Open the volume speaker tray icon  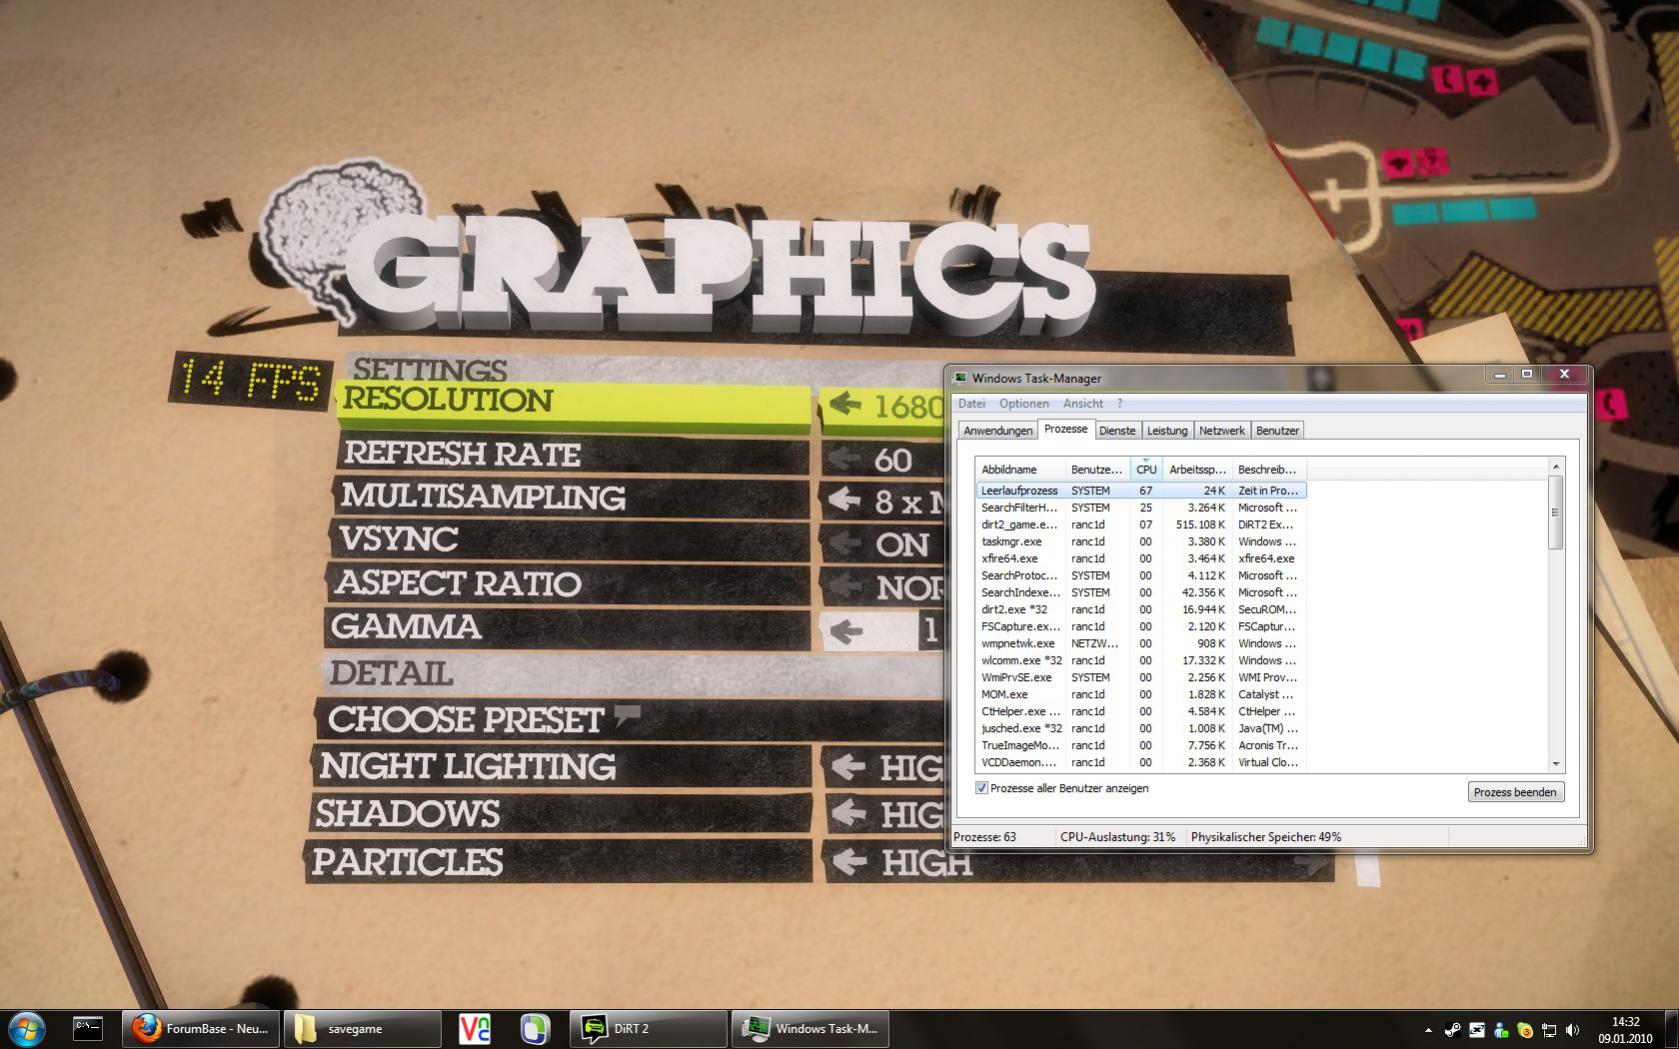[x=1573, y=1030]
